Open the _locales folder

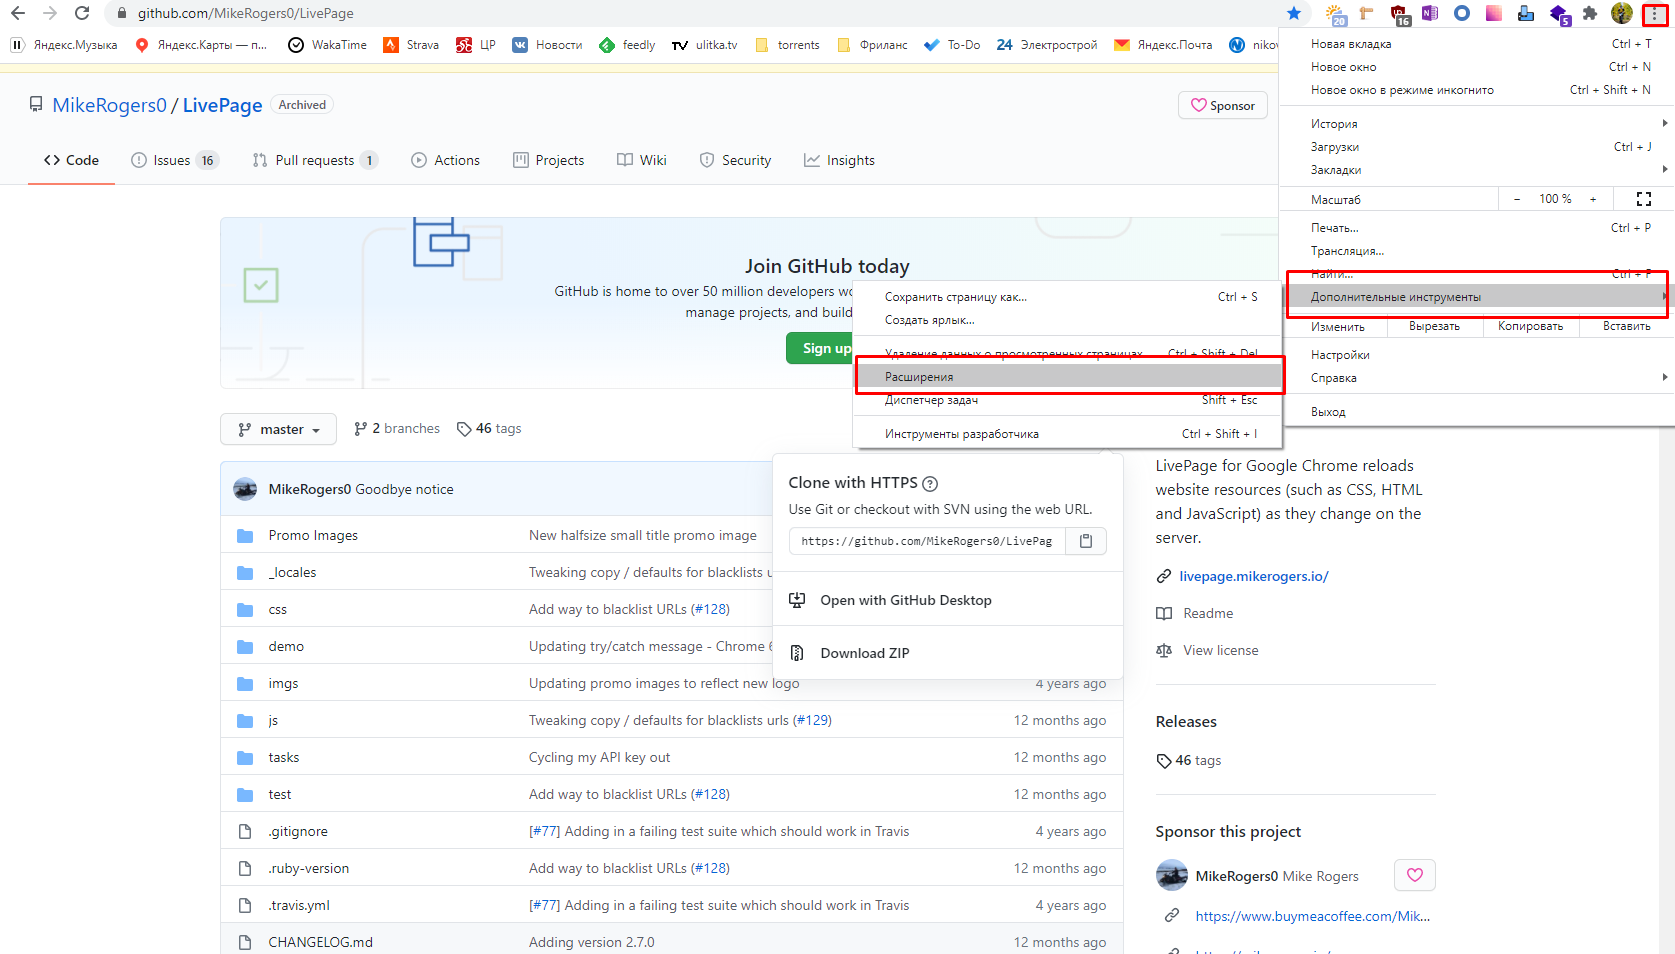pos(292,573)
